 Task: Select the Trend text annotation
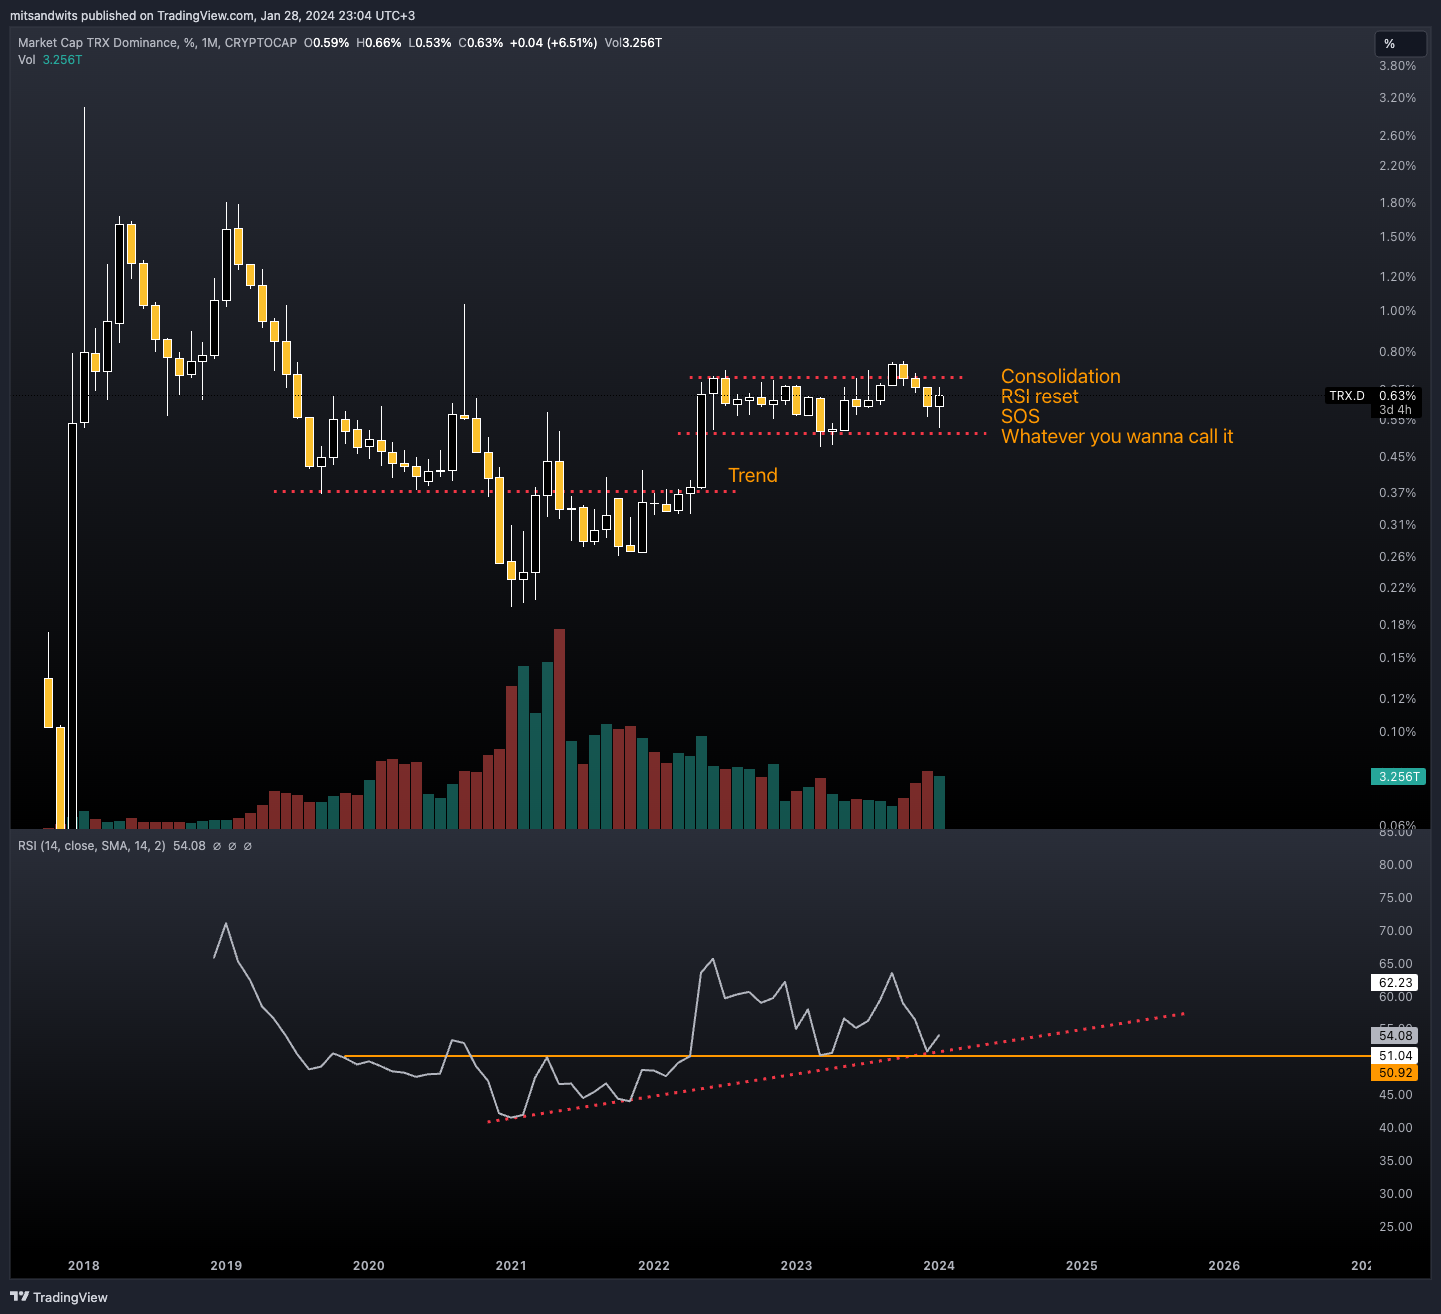(753, 475)
